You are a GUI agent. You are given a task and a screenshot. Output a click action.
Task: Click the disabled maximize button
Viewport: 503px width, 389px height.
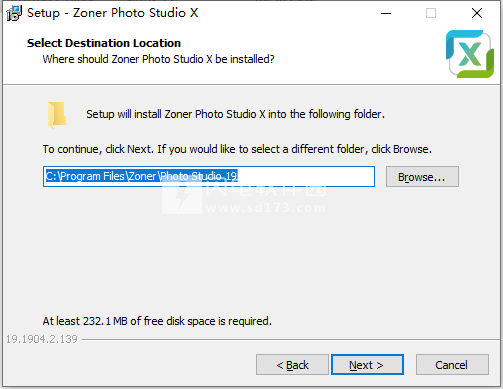pos(431,13)
